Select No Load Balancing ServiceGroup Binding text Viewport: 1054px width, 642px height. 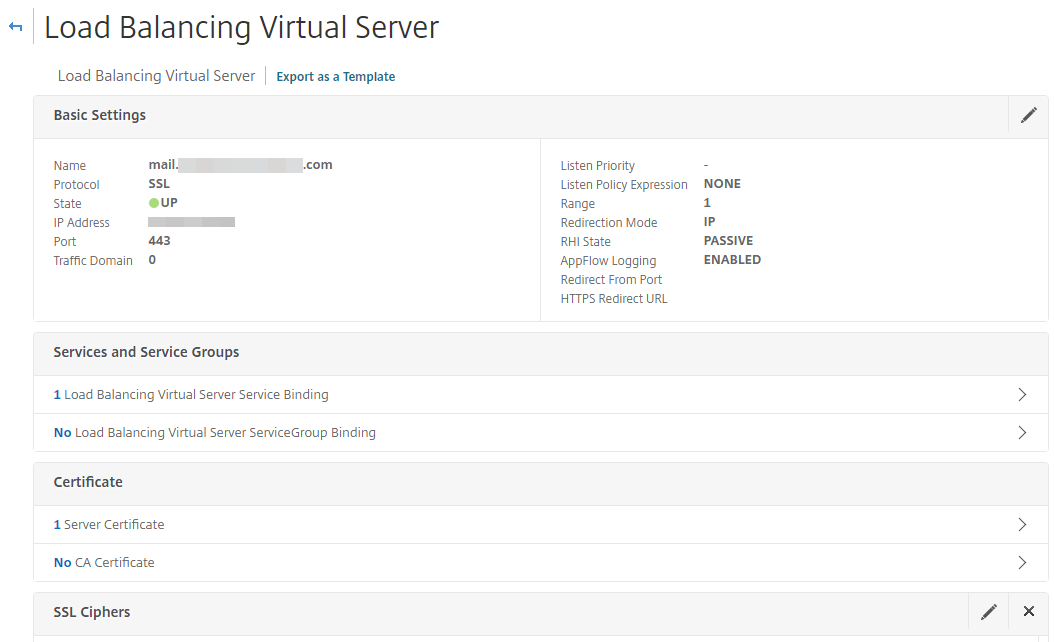coord(214,433)
